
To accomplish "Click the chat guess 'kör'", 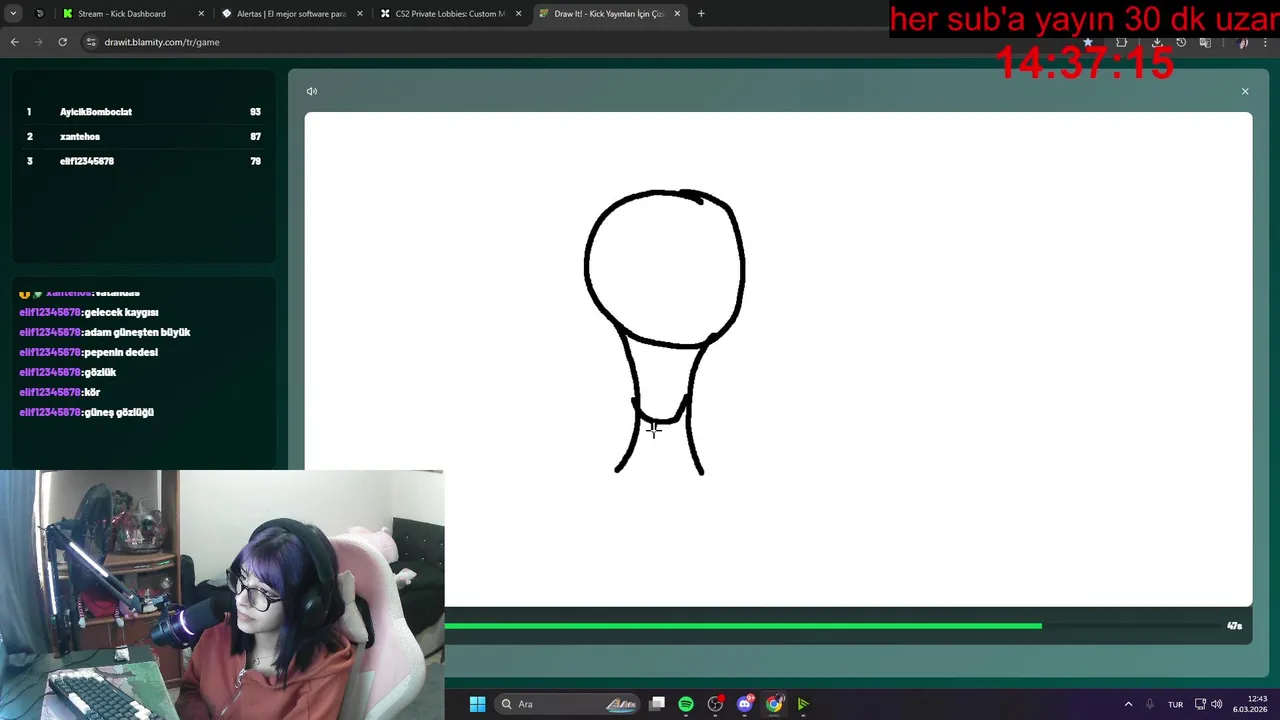I will (x=92, y=392).
